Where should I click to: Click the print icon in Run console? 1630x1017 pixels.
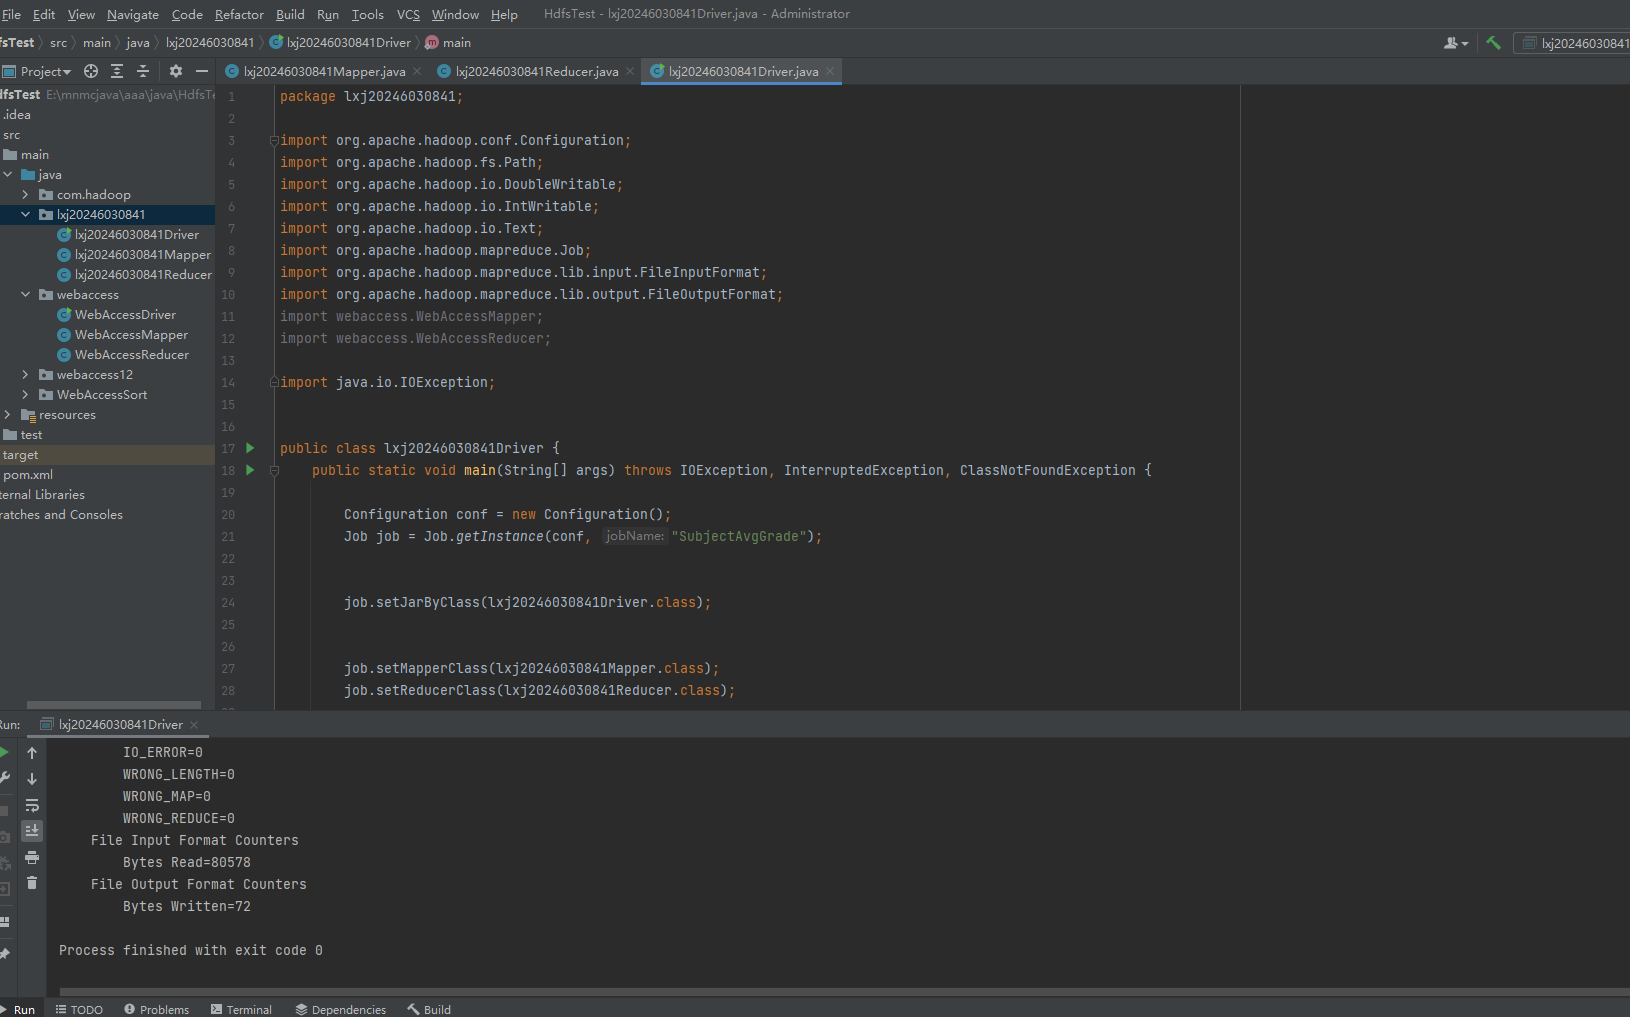[32, 857]
